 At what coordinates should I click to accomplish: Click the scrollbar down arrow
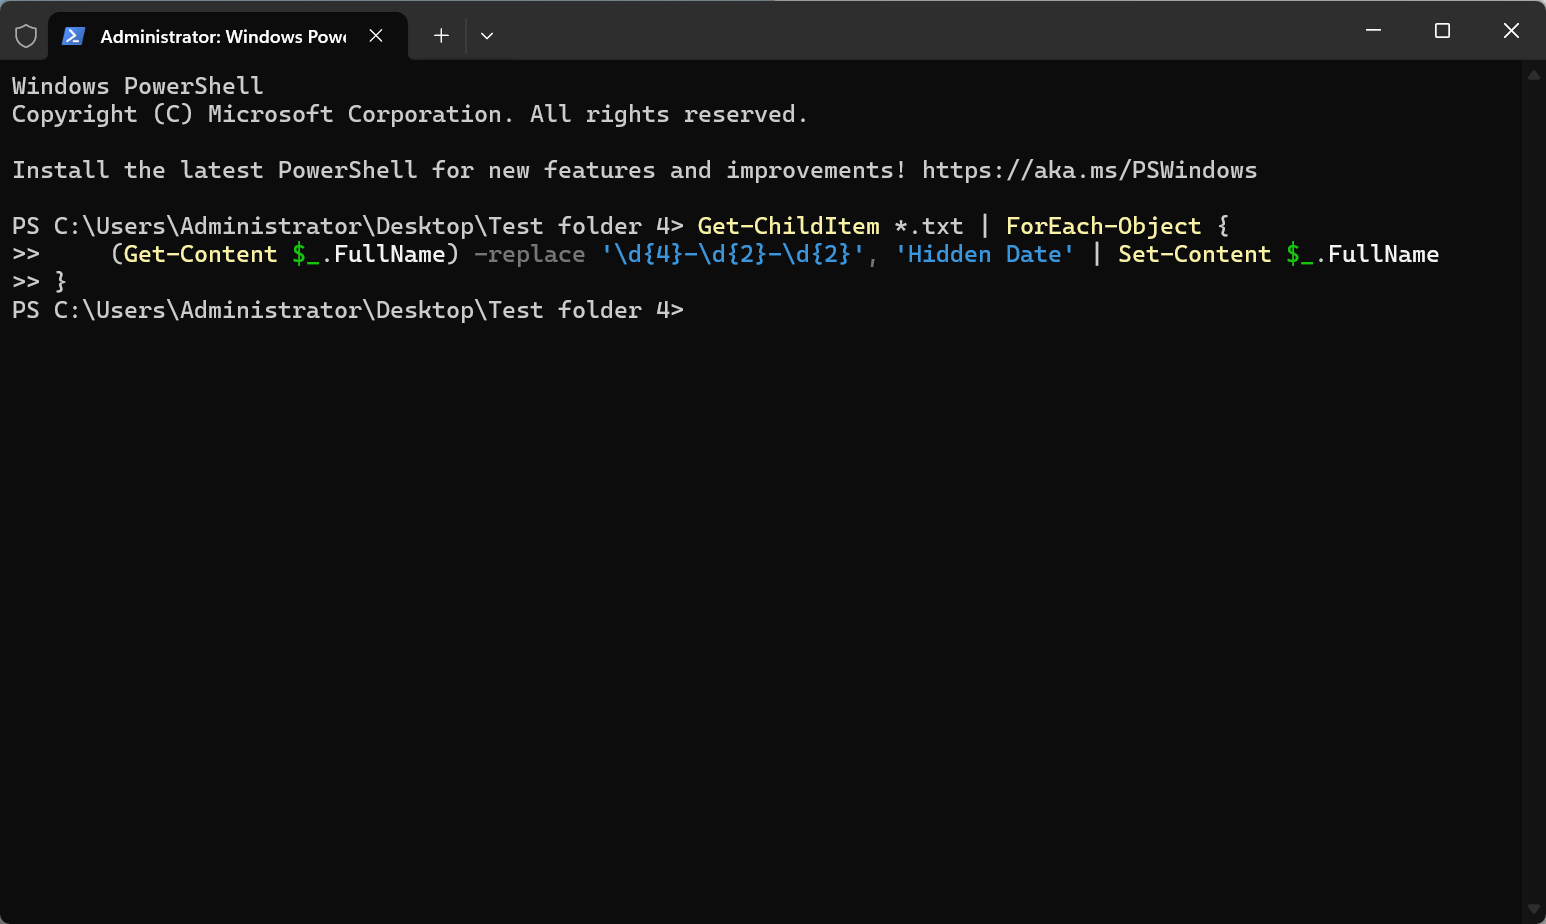click(x=1534, y=909)
